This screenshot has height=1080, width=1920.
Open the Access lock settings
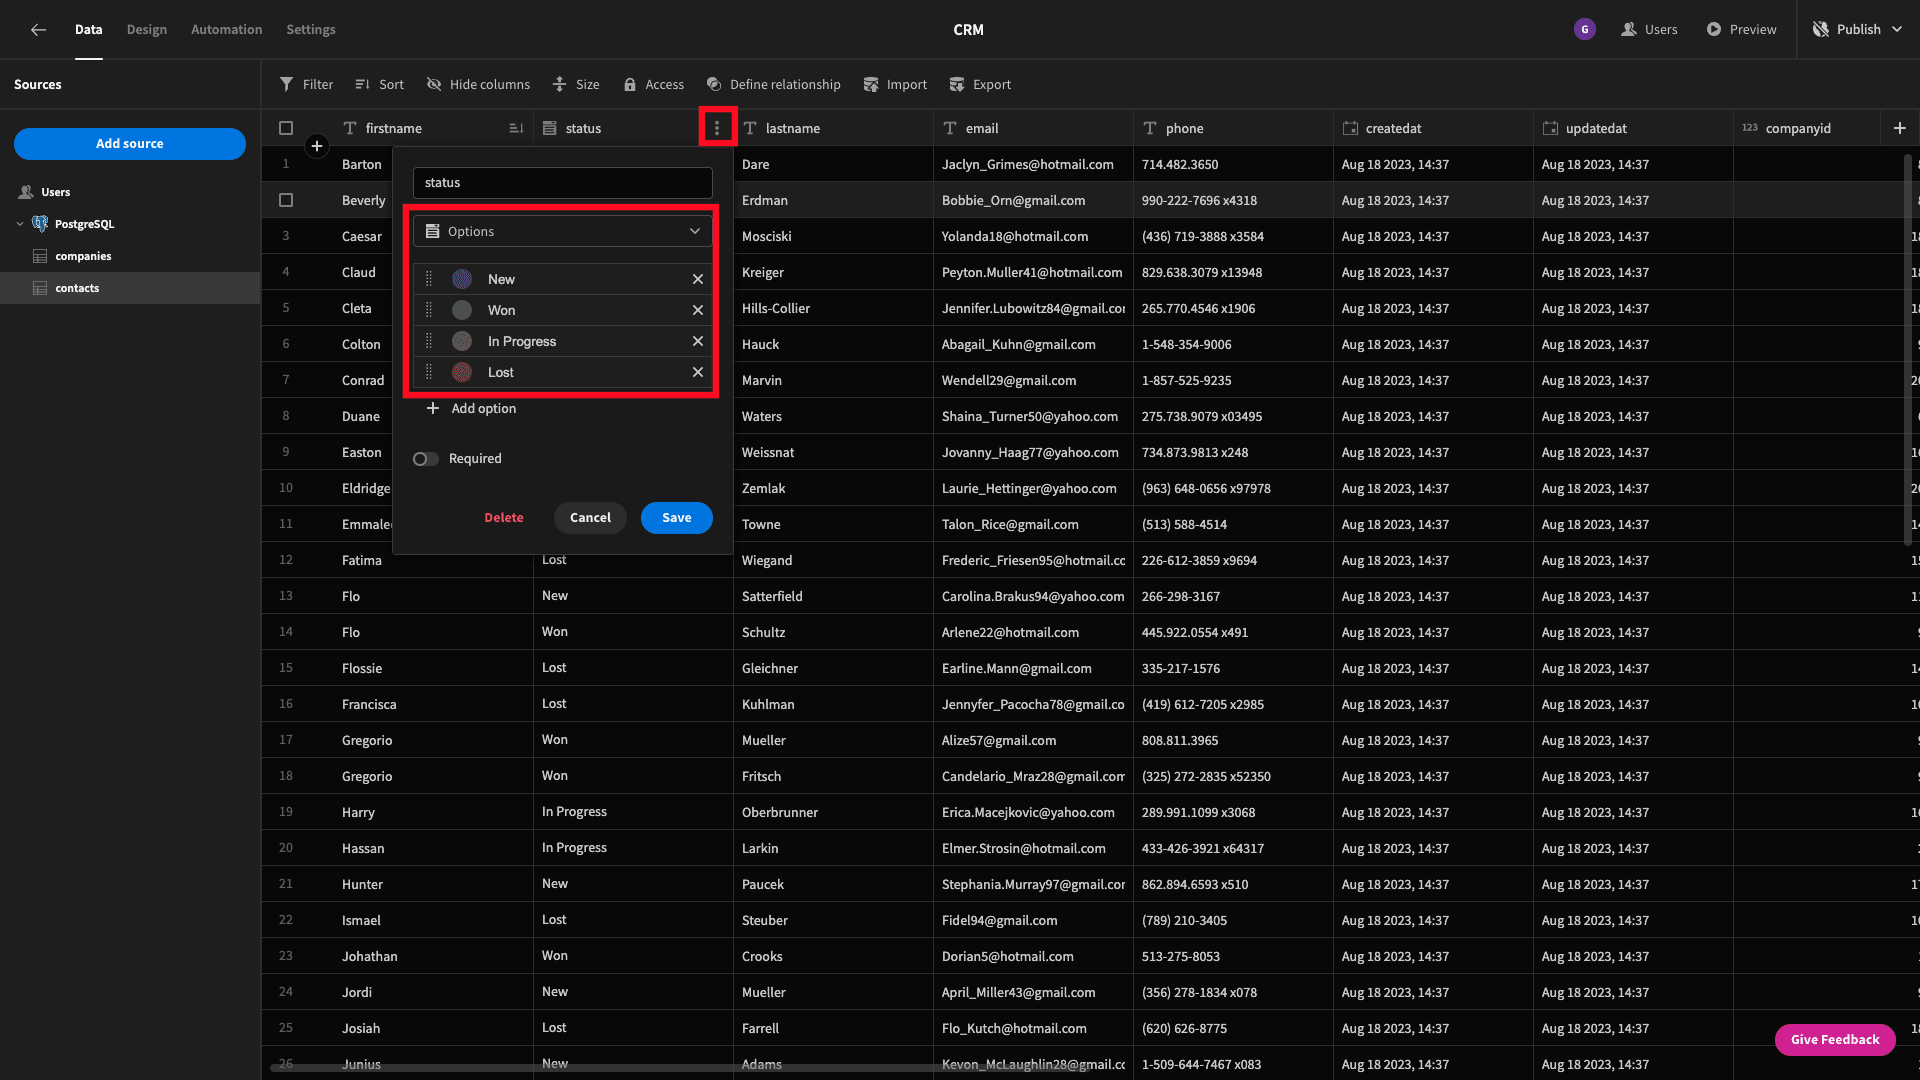point(654,84)
